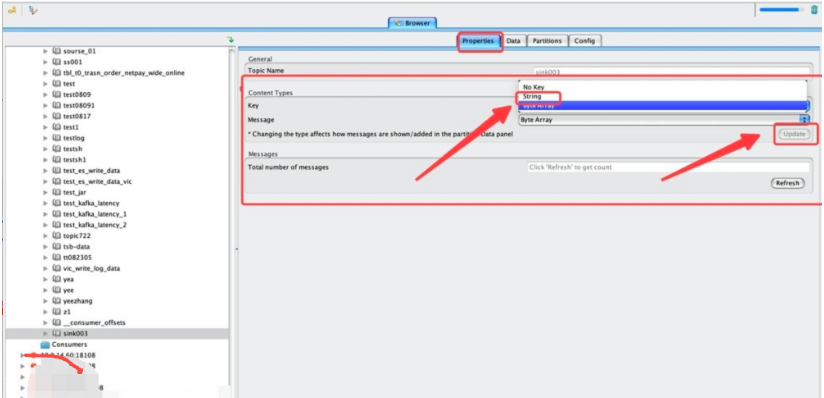Image resolution: width=824 pixels, height=398 pixels.
Task: Click the topic icon beside testlog
Action: pos(57,138)
